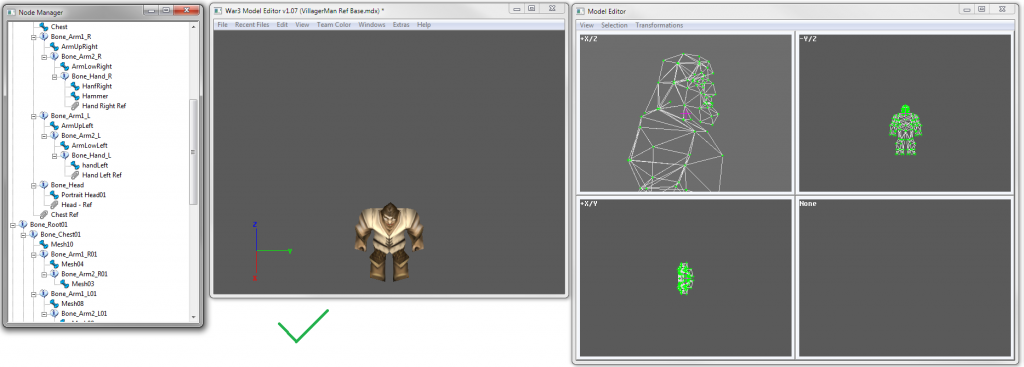The height and width of the screenshot is (367, 1024).
Task: Open the Selection menu in the Model Editor window
Action: 615,25
